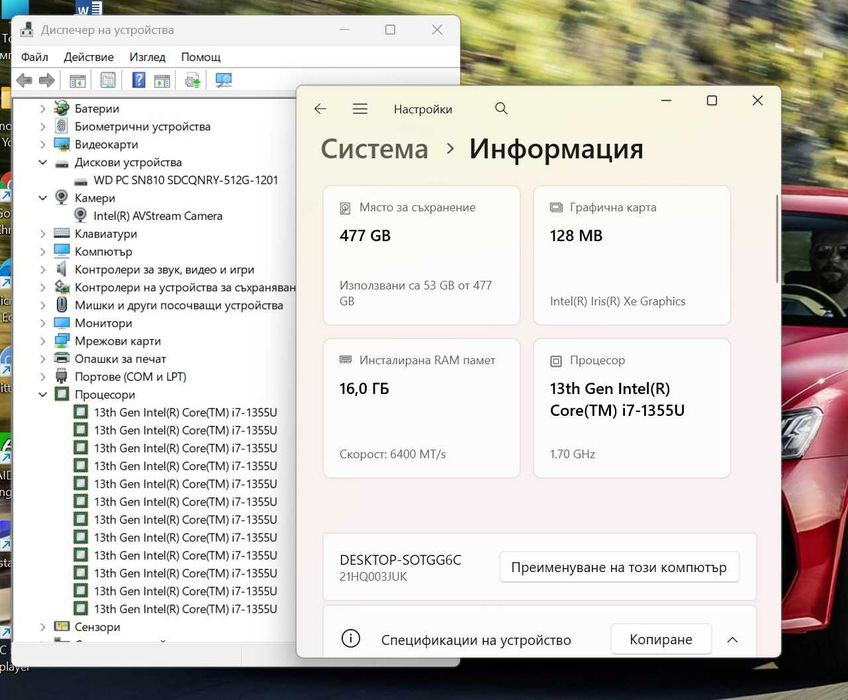Viewport: 848px width, 700px height.
Task: Expand the Батерии tree node chevron
Action: [43, 109]
